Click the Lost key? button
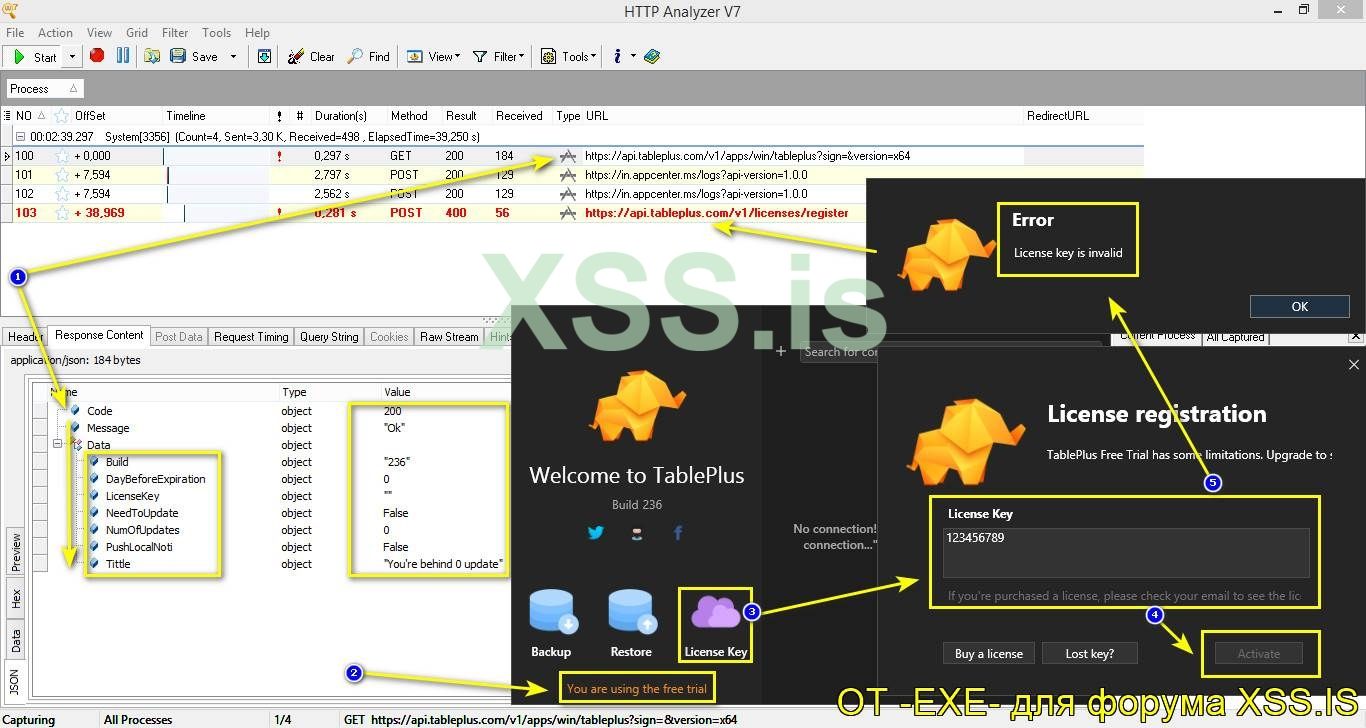The width and height of the screenshot is (1366, 728). tap(1089, 653)
